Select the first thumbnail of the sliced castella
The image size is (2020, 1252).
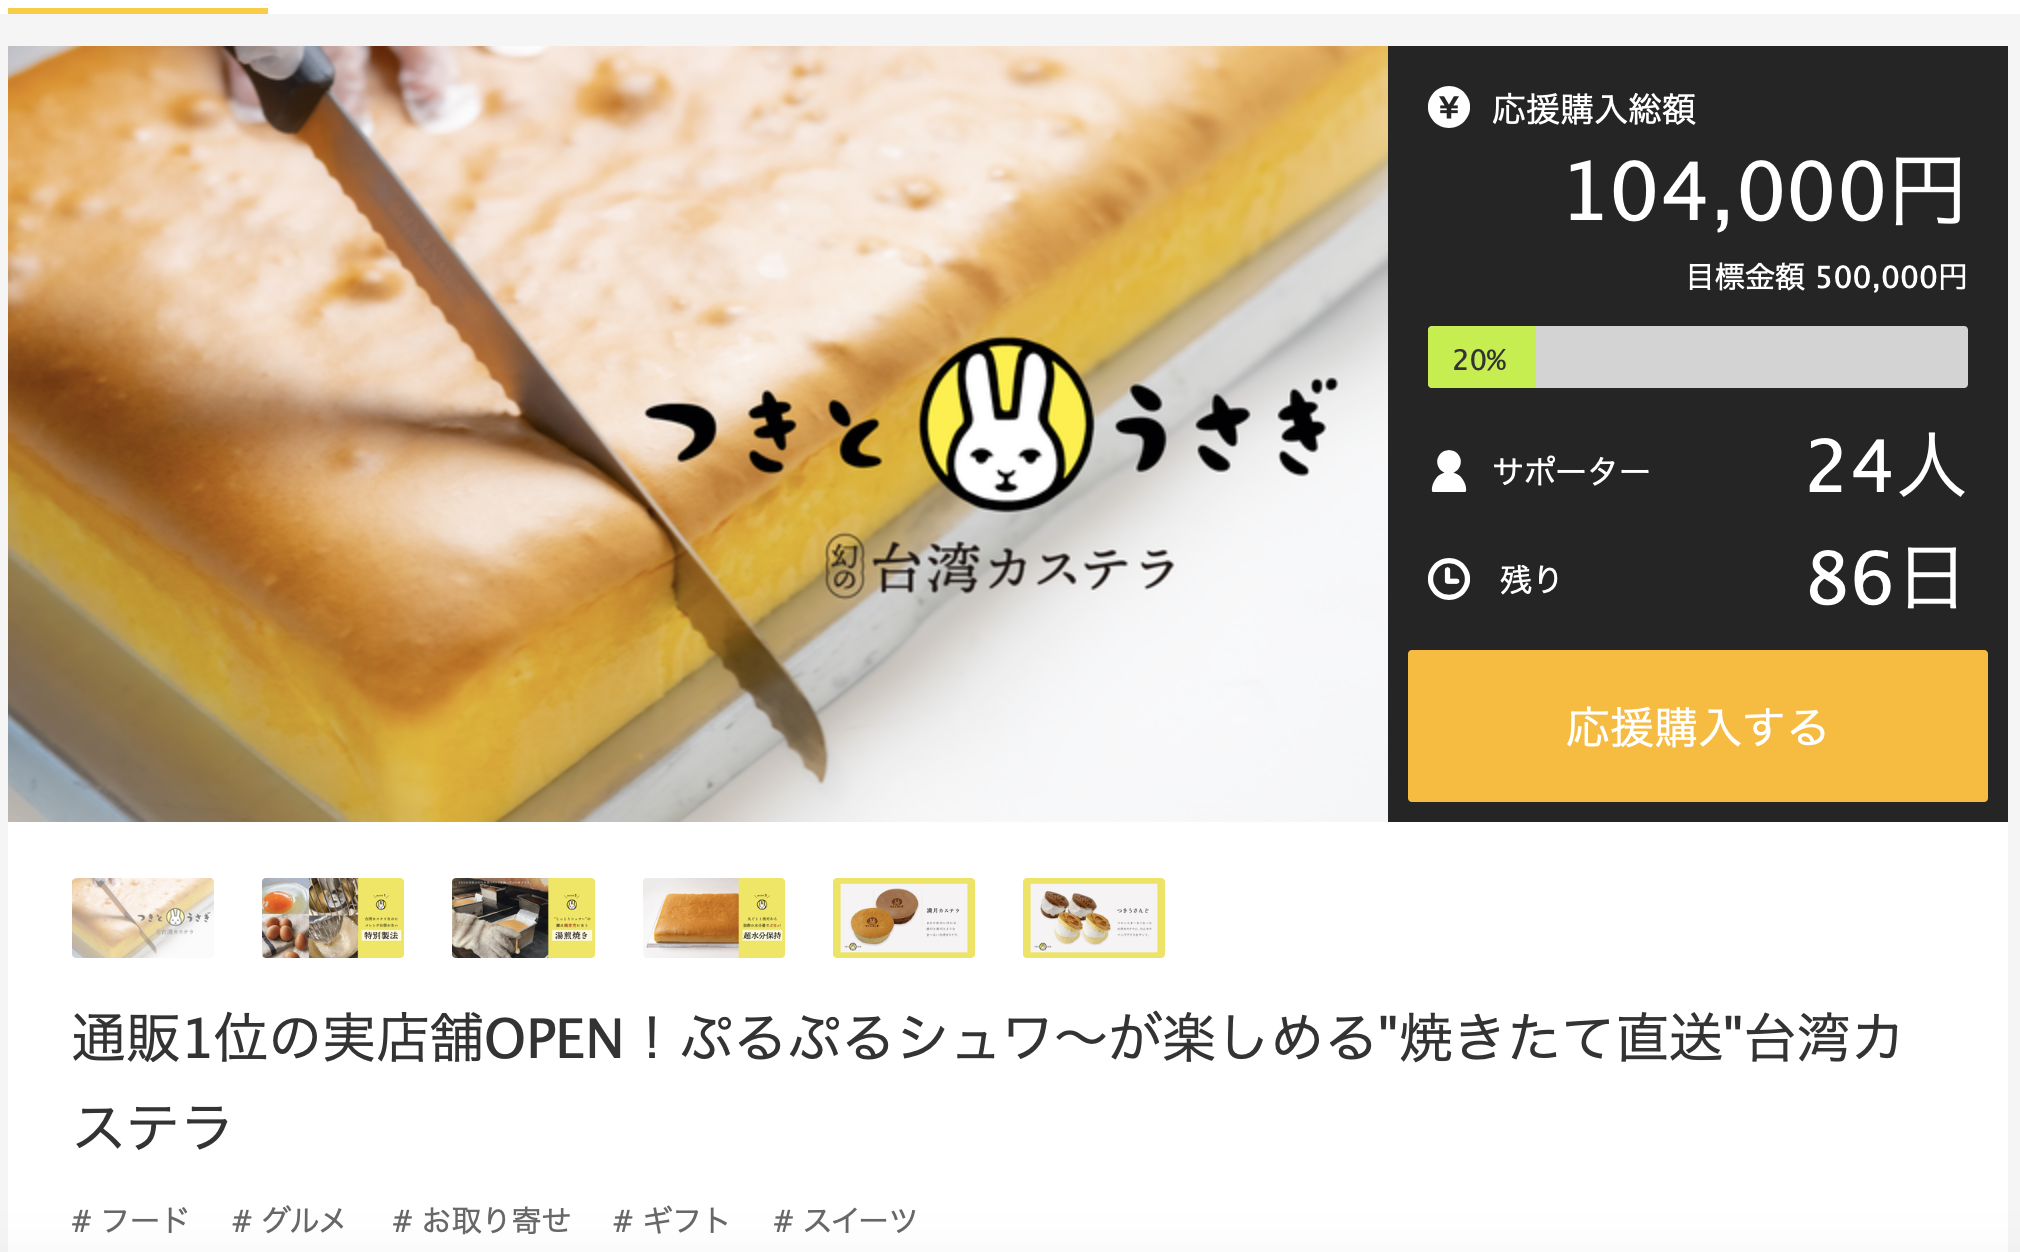pos(143,918)
